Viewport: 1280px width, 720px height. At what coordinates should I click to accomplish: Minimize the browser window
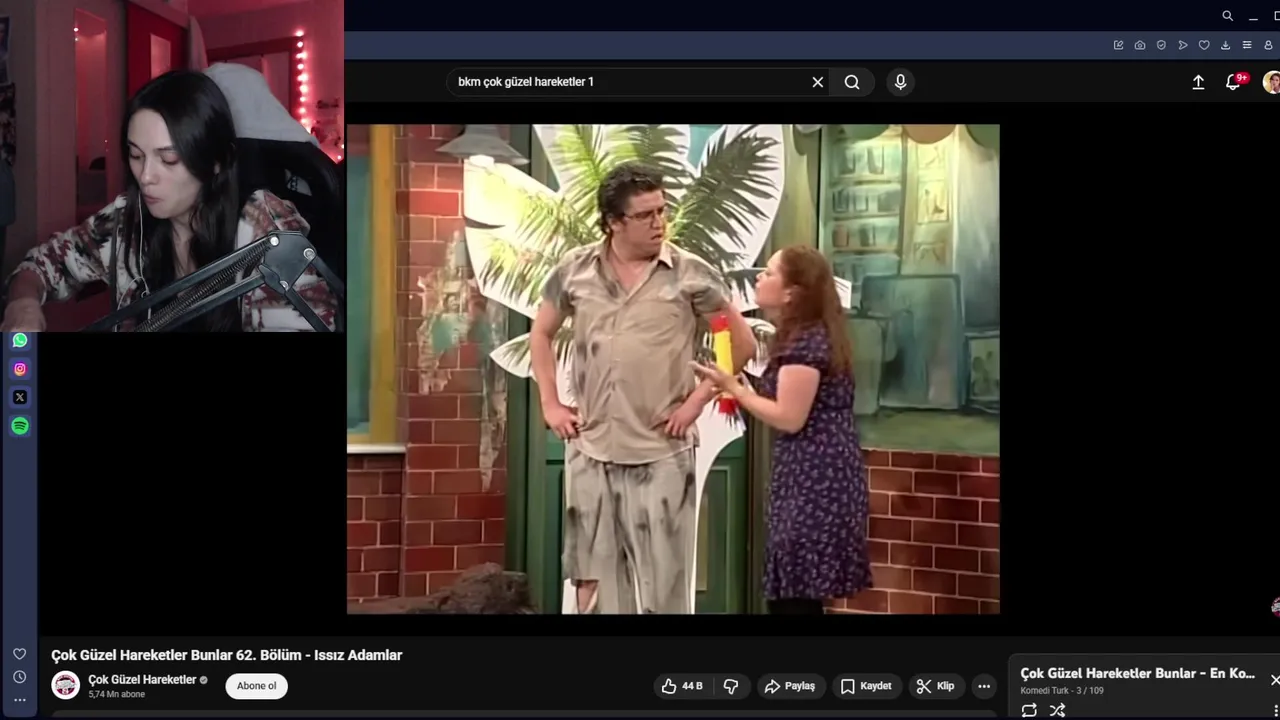1253,16
